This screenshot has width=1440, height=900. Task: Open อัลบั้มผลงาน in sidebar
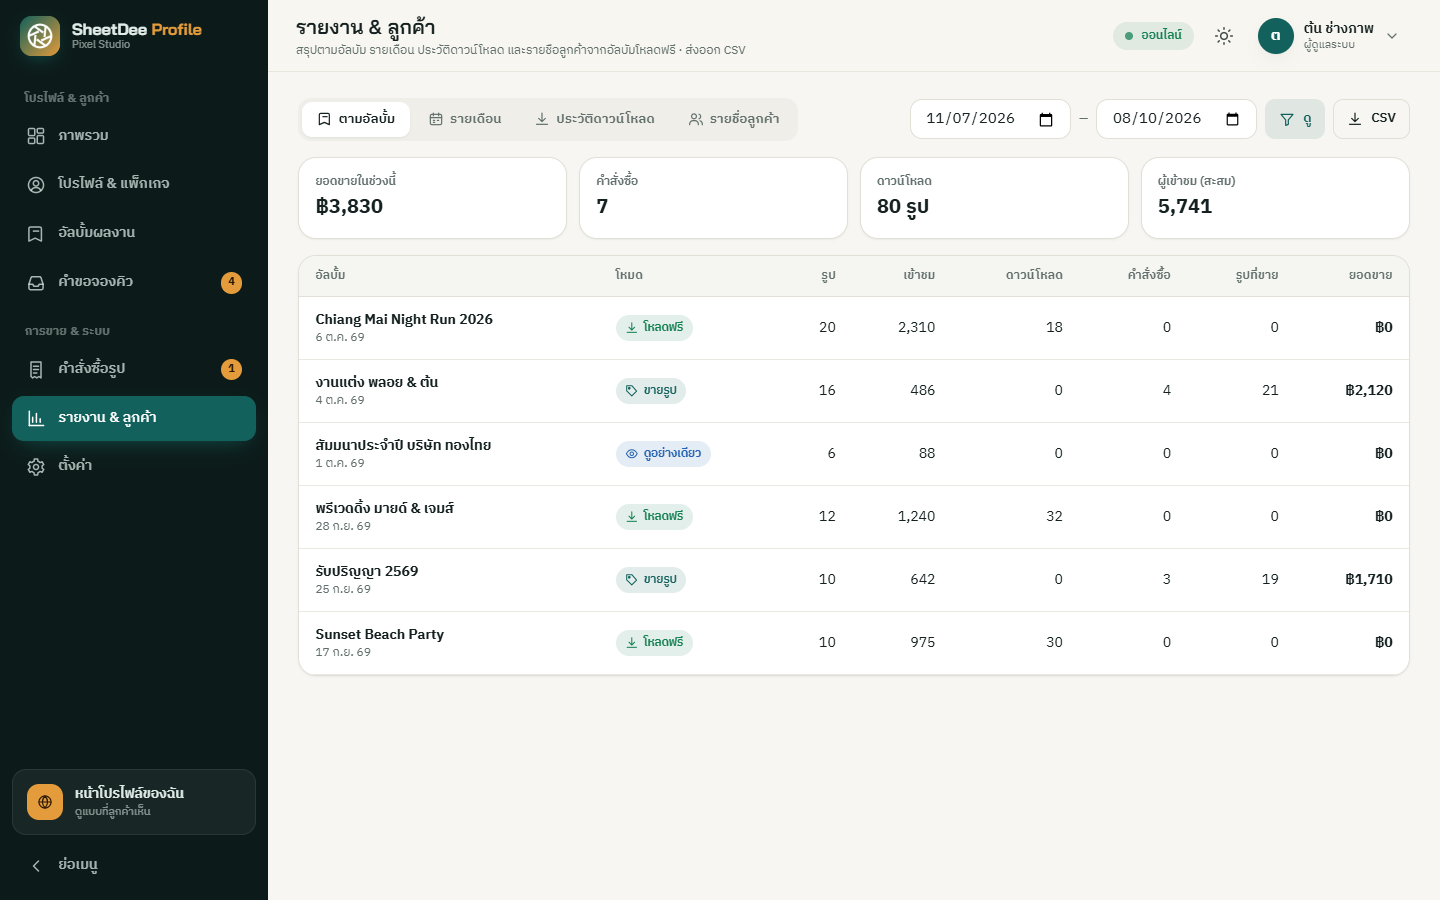click(x=134, y=233)
